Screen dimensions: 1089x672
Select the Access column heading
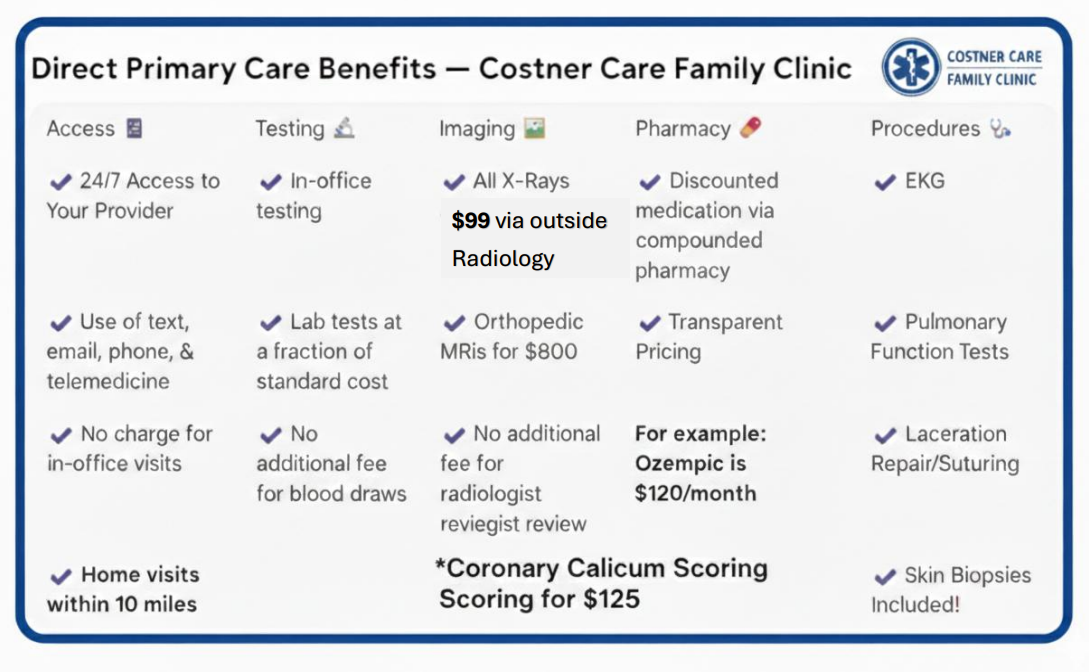click(x=80, y=129)
